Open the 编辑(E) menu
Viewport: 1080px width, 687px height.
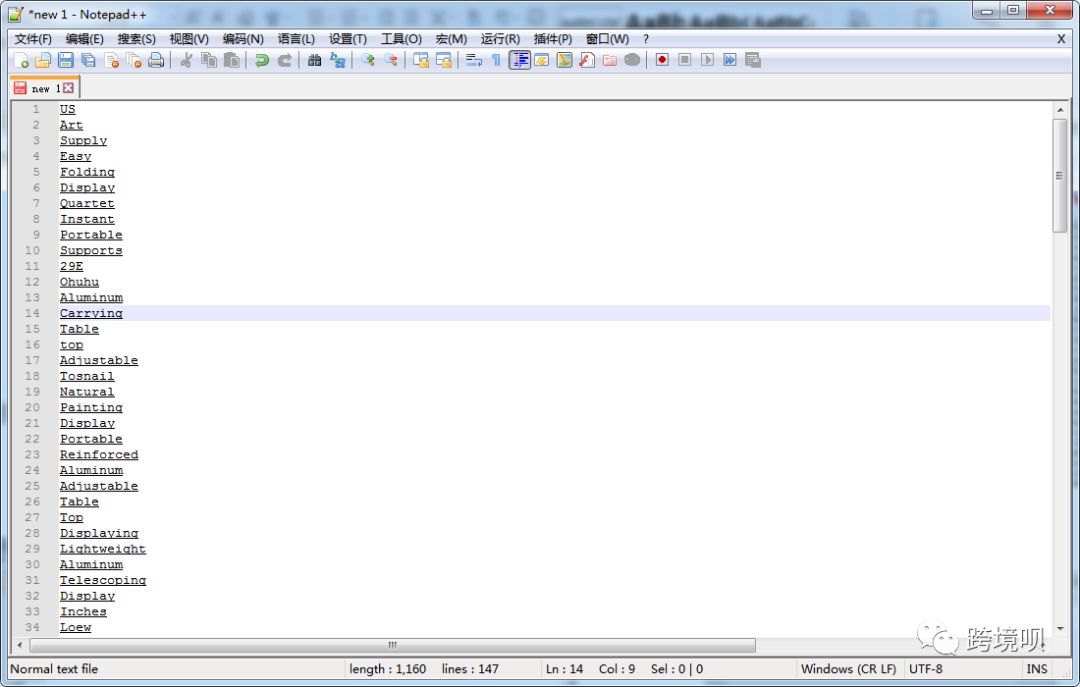click(x=85, y=39)
